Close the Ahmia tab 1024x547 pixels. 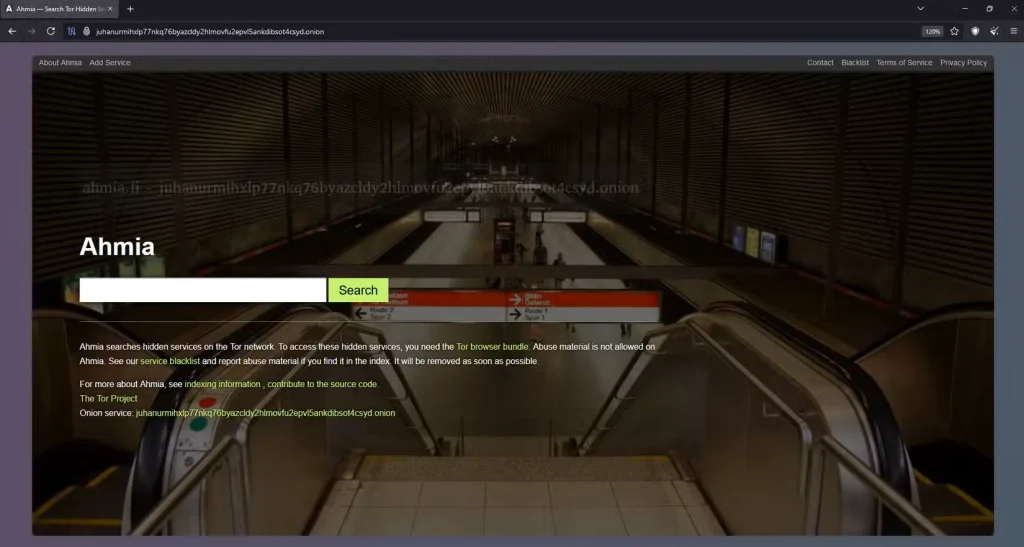tap(113, 9)
